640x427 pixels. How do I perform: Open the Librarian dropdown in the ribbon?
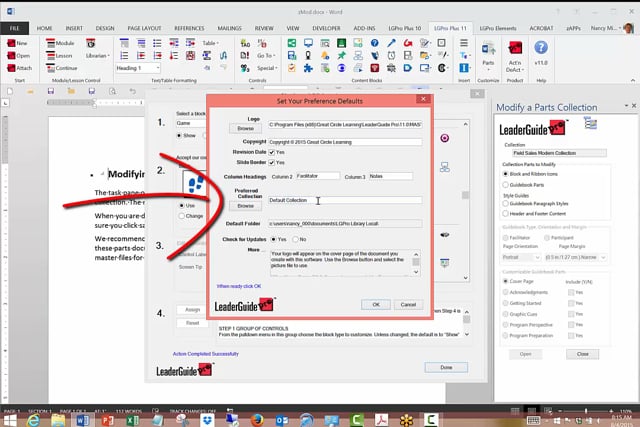(98, 56)
